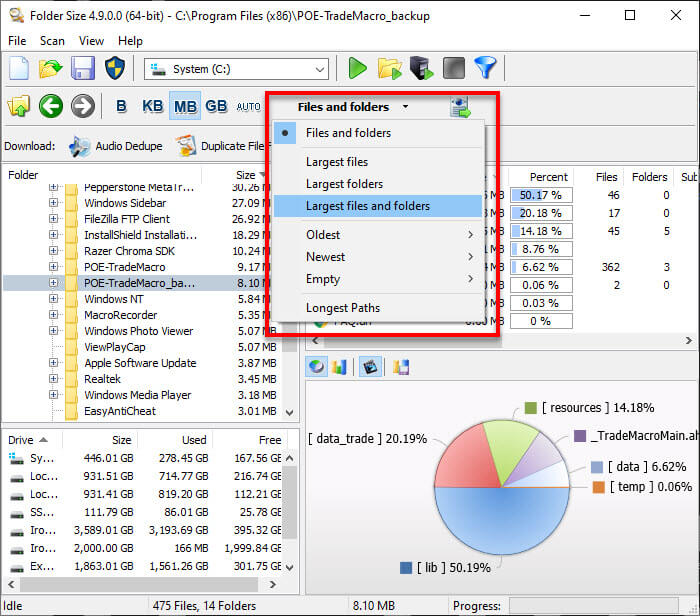
Task: Click the blue lib legend swatch
Action: tap(406, 568)
